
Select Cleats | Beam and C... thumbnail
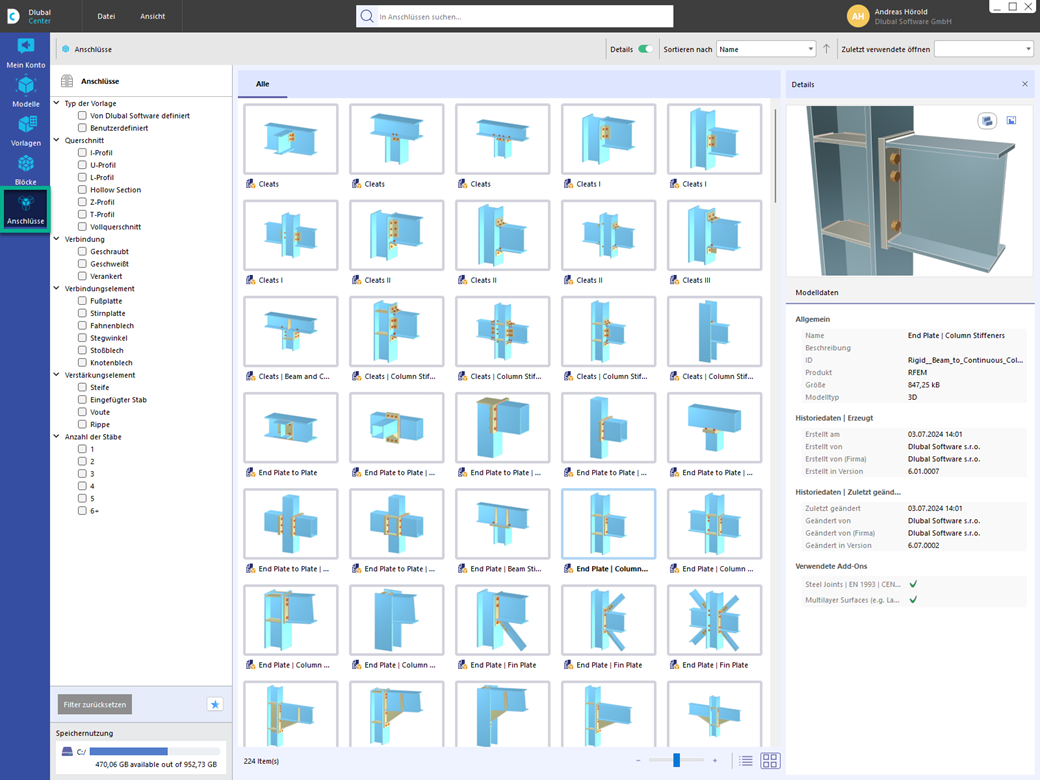(291, 332)
